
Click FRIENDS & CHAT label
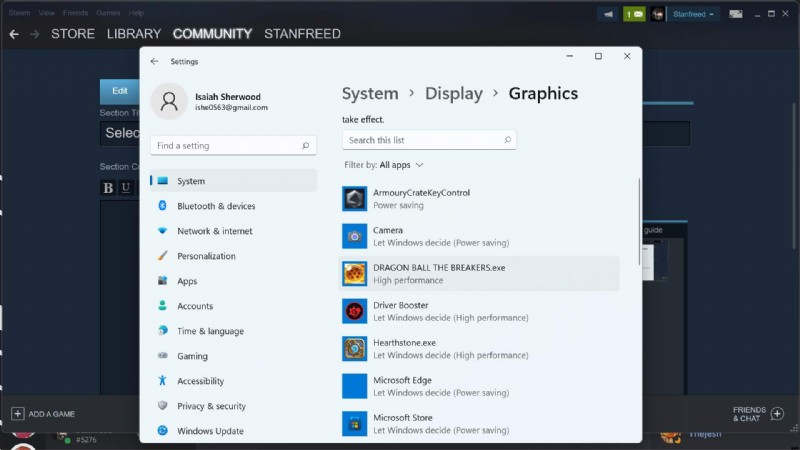click(749, 414)
